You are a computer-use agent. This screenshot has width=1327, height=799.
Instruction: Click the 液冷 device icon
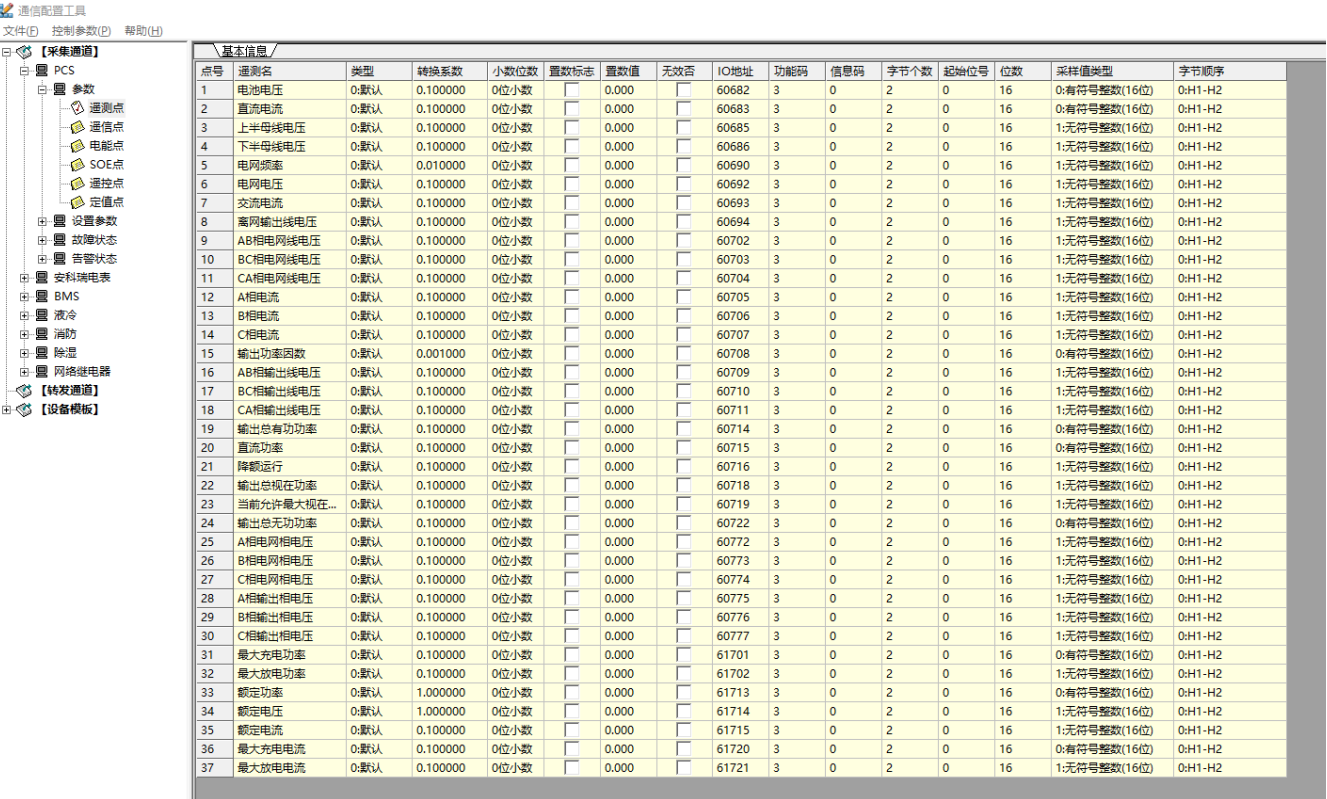42,315
